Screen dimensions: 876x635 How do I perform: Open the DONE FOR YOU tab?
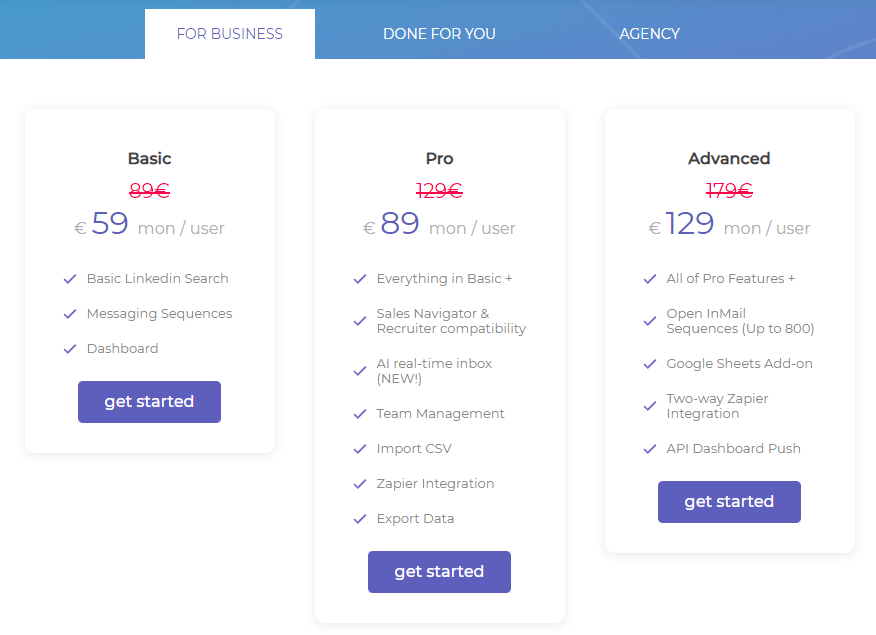pos(439,34)
